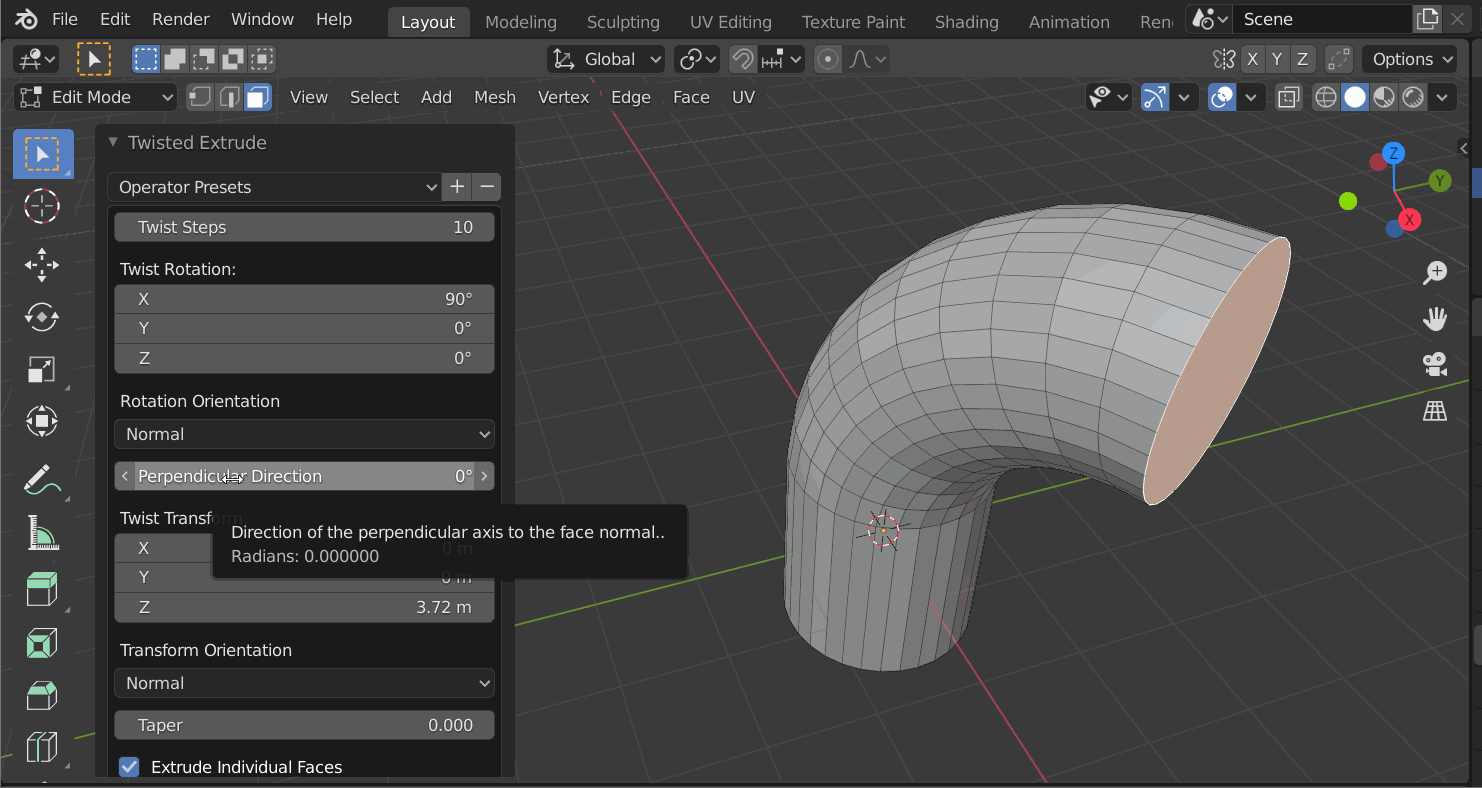
Task: Open Rotation Orientation Normal dropdown
Action: (x=304, y=434)
